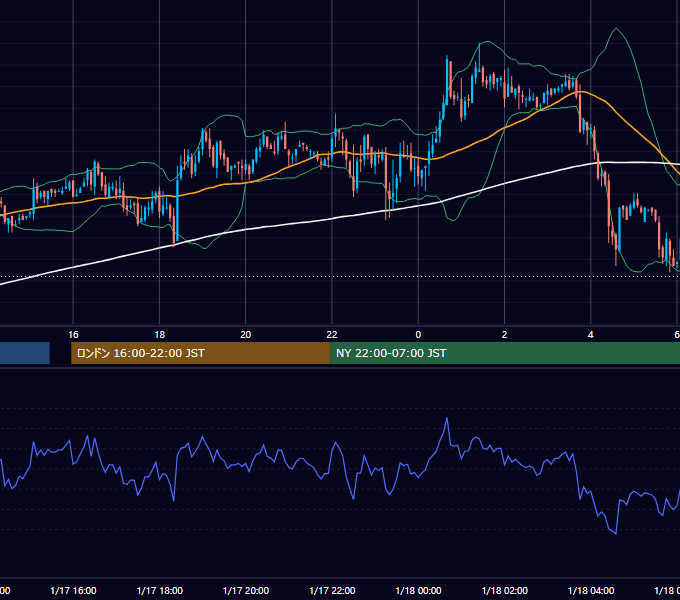Screen dimensions: 680x600
Task: Click the '20' hour axis label
Action: coord(245,335)
